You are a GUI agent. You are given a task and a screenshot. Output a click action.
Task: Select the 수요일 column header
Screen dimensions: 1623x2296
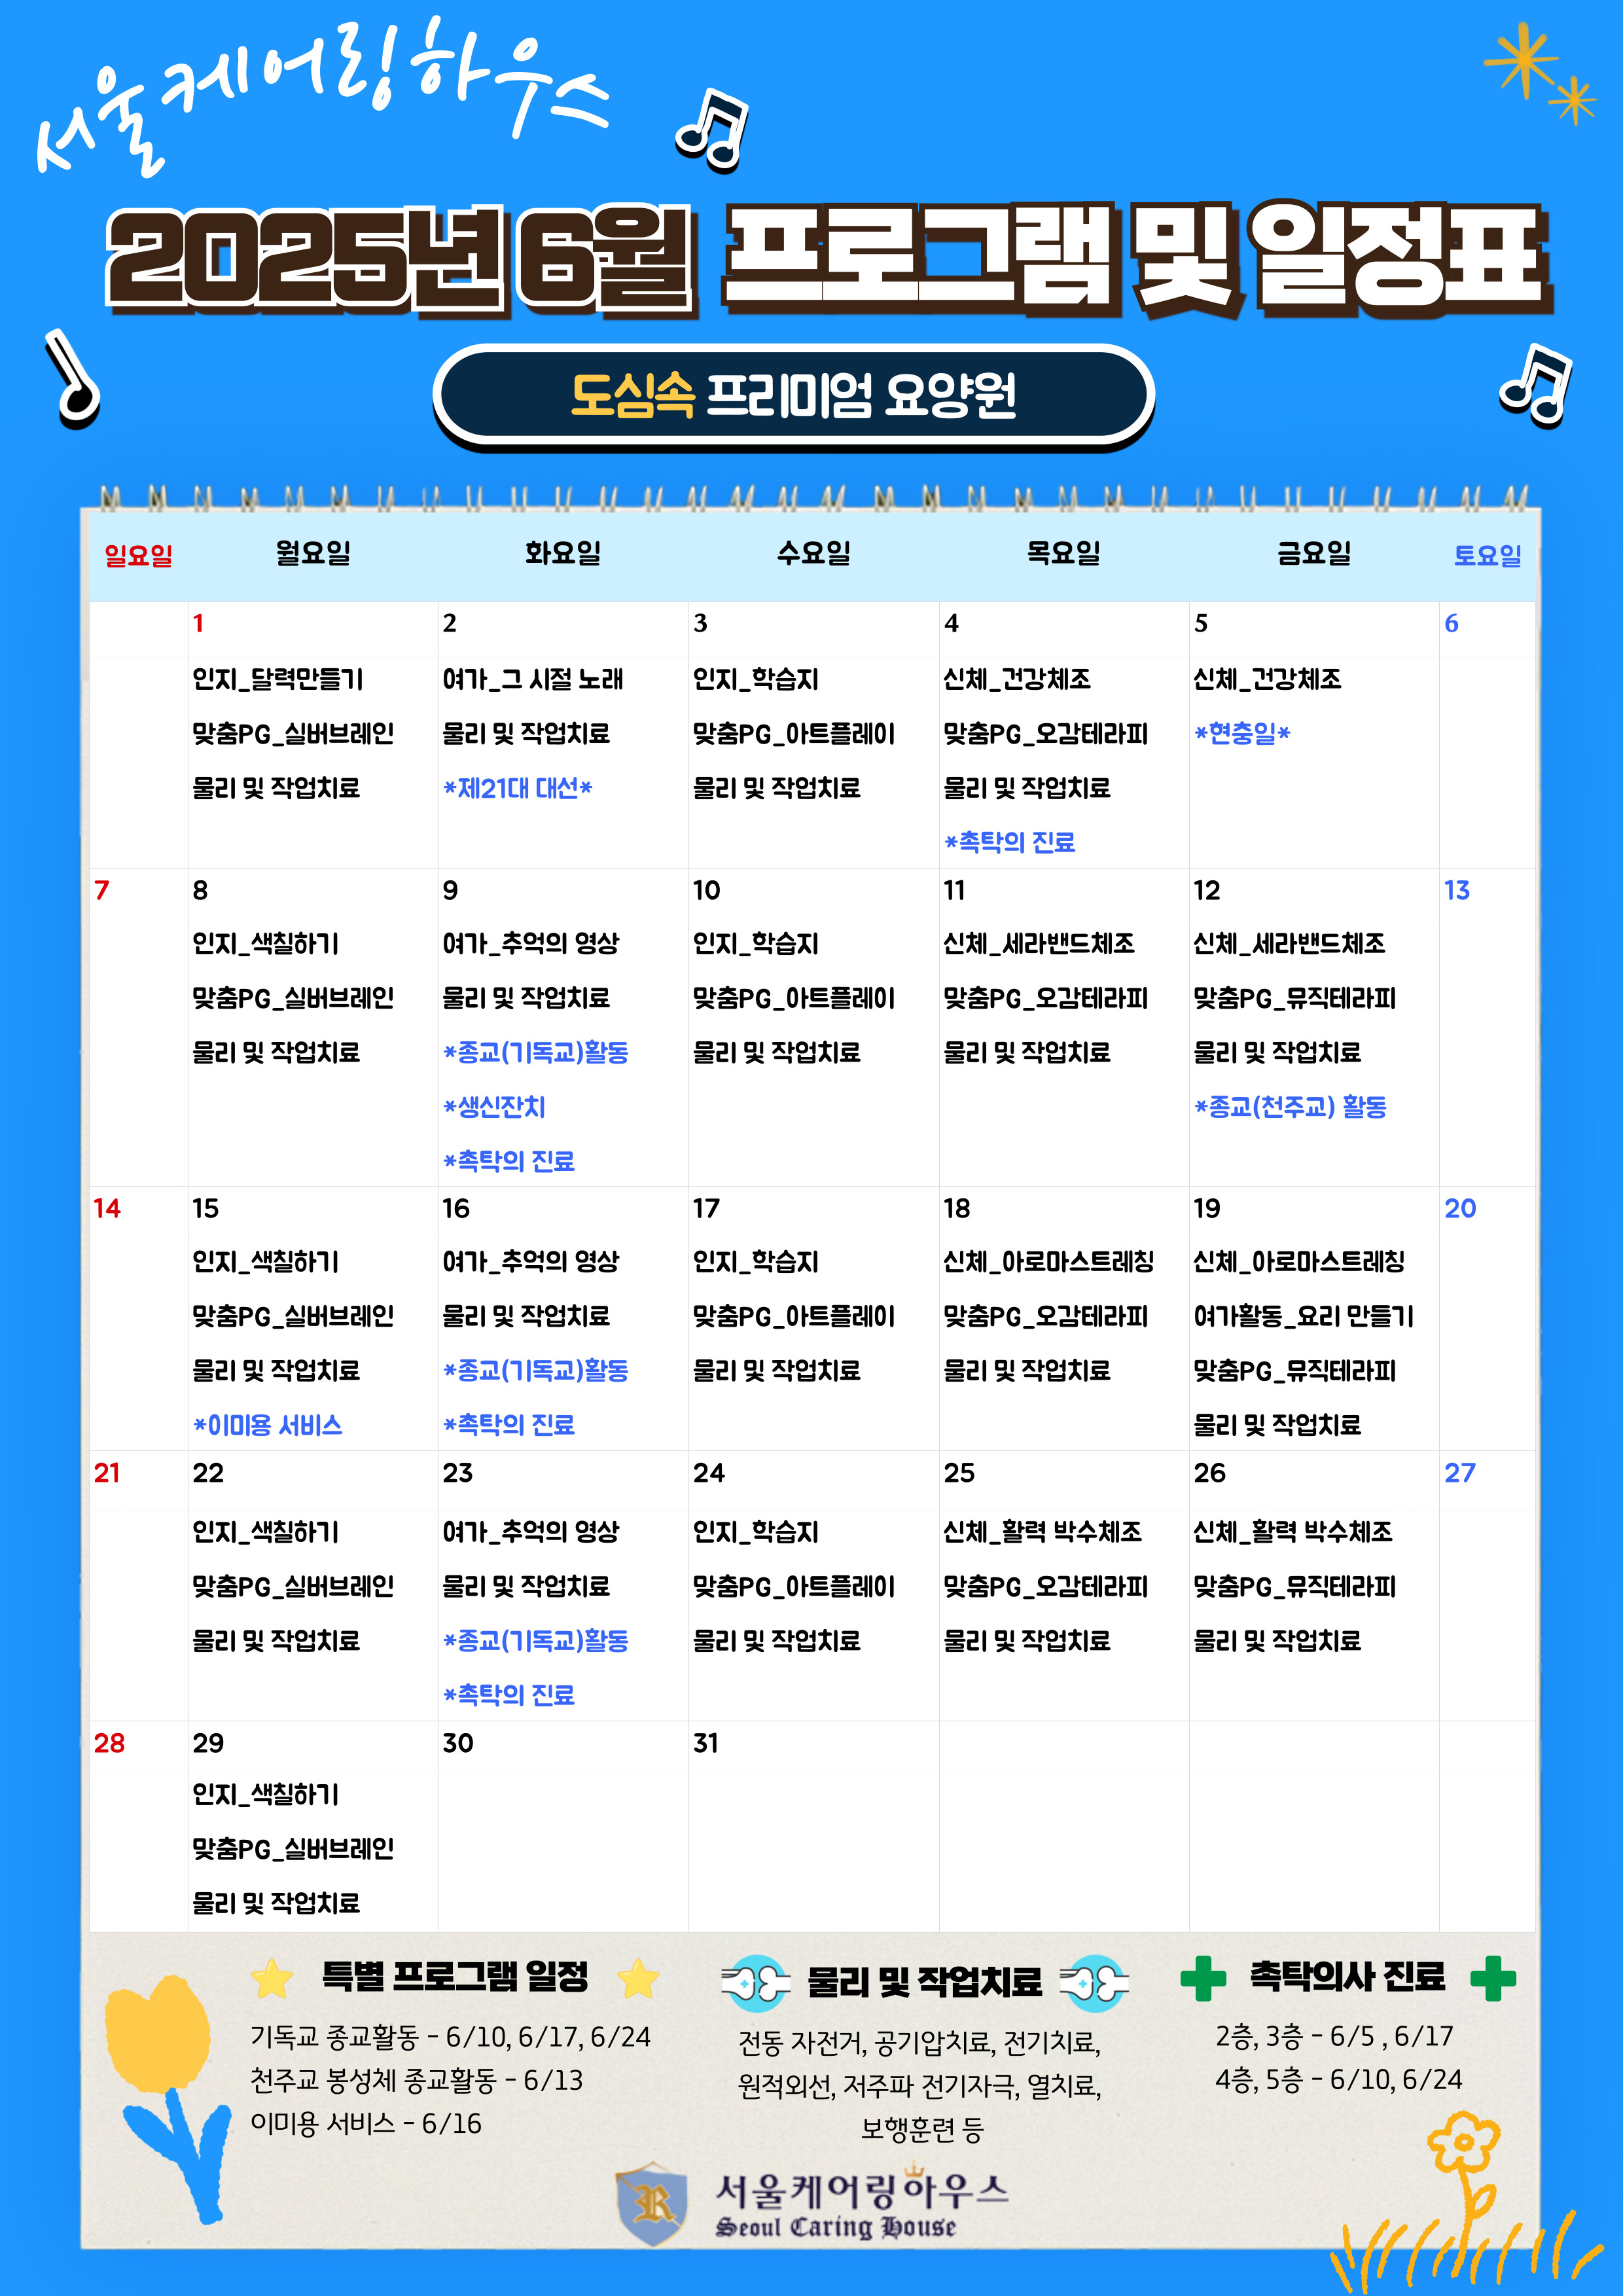(813, 553)
